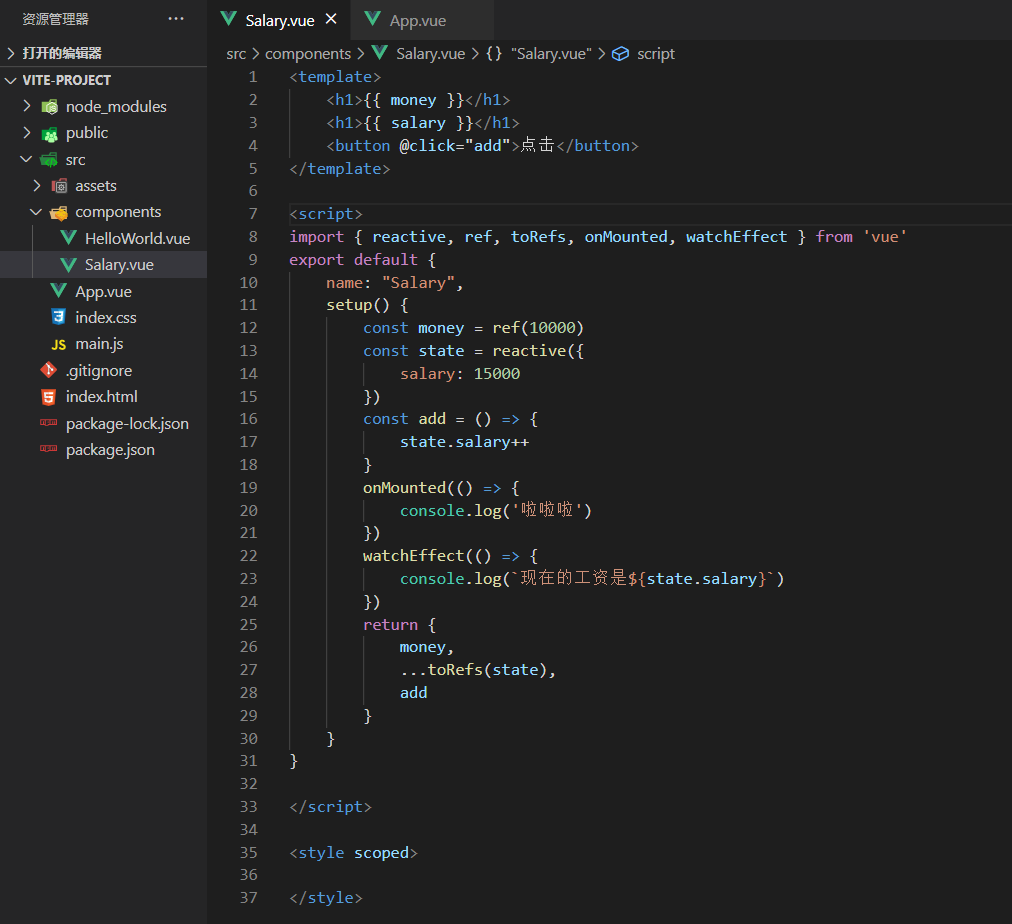The width and height of the screenshot is (1012, 924).
Task: Click the npm icon next to package.json
Action: [50, 449]
